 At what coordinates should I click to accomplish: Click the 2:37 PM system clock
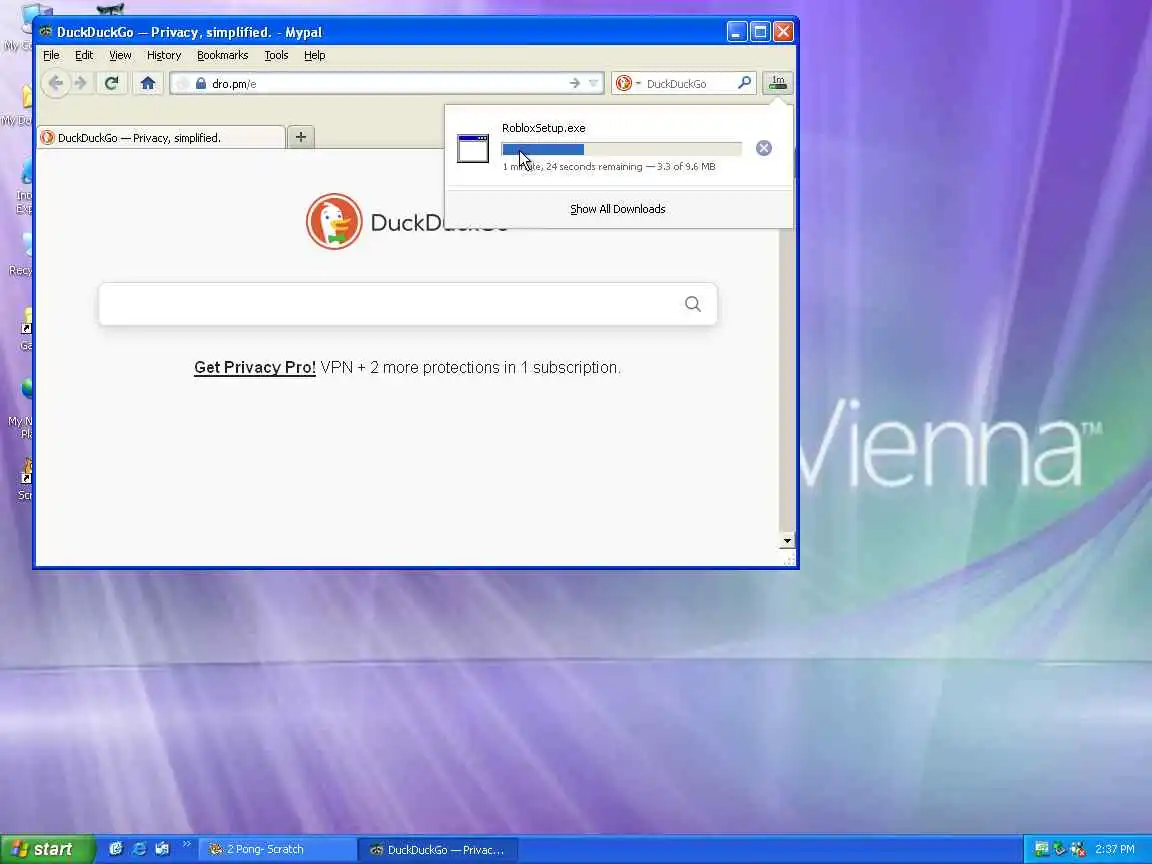tap(1115, 849)
